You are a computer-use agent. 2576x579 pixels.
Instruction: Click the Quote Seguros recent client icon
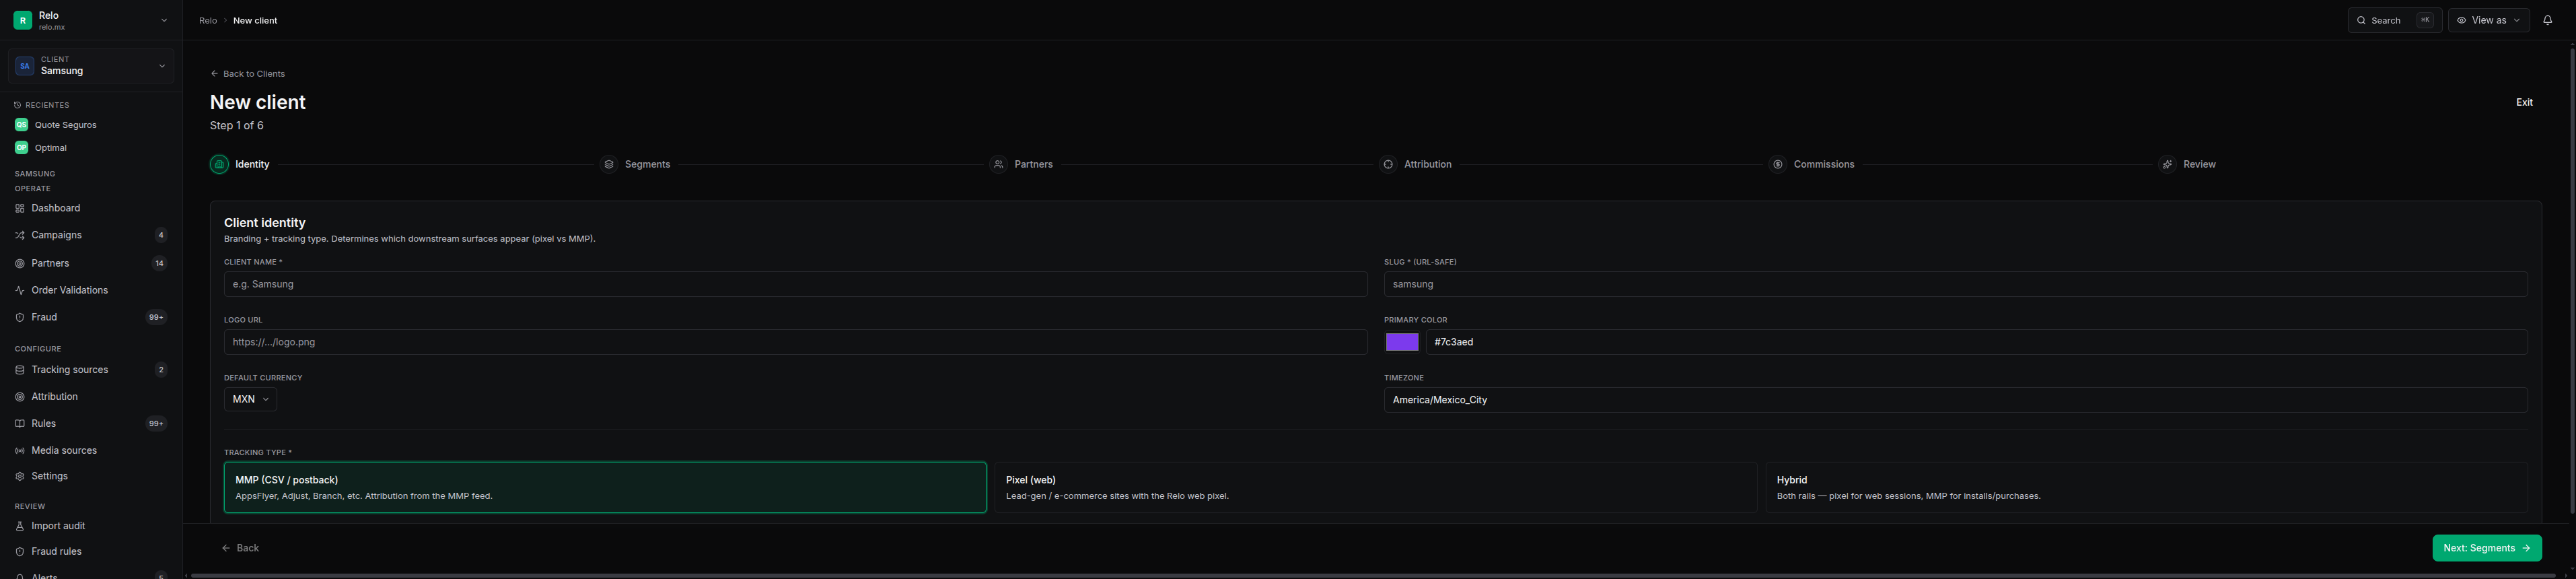click(x=21, y=125)
